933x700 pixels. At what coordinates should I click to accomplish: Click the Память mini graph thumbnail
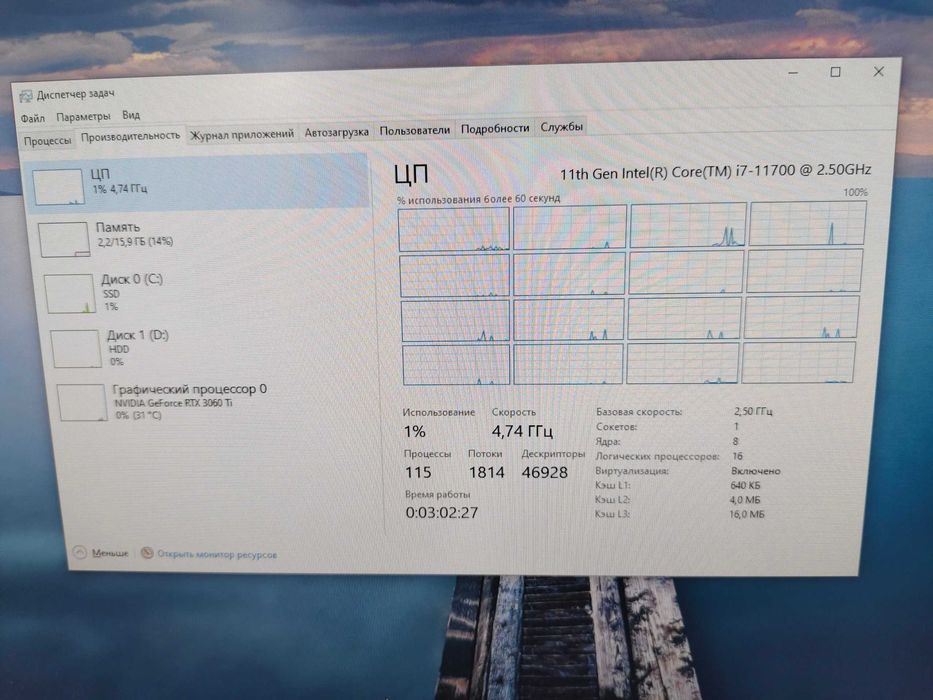coord(64,240)
